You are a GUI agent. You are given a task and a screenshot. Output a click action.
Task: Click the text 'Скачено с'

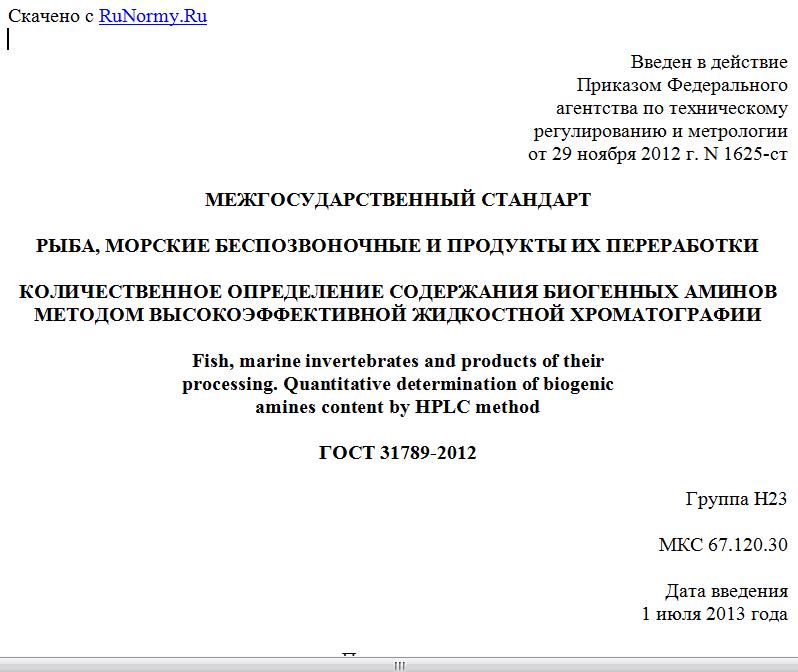(x=51, y=16)
